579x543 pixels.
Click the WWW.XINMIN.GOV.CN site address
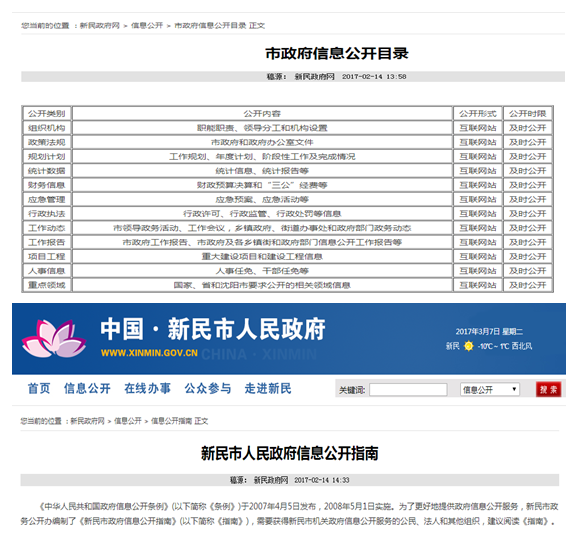[149, 353]
